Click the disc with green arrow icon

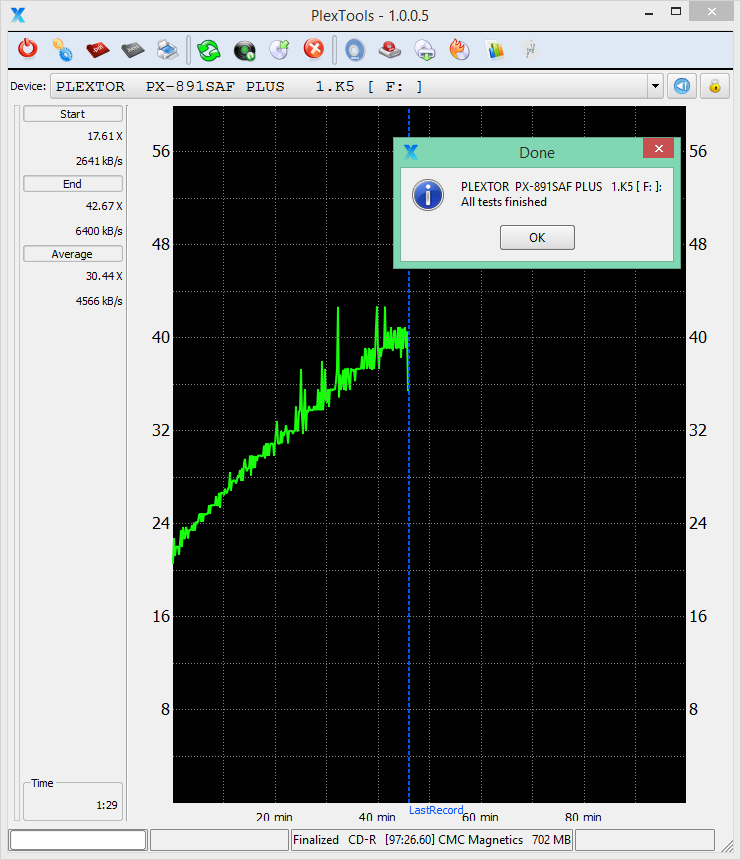280,49
